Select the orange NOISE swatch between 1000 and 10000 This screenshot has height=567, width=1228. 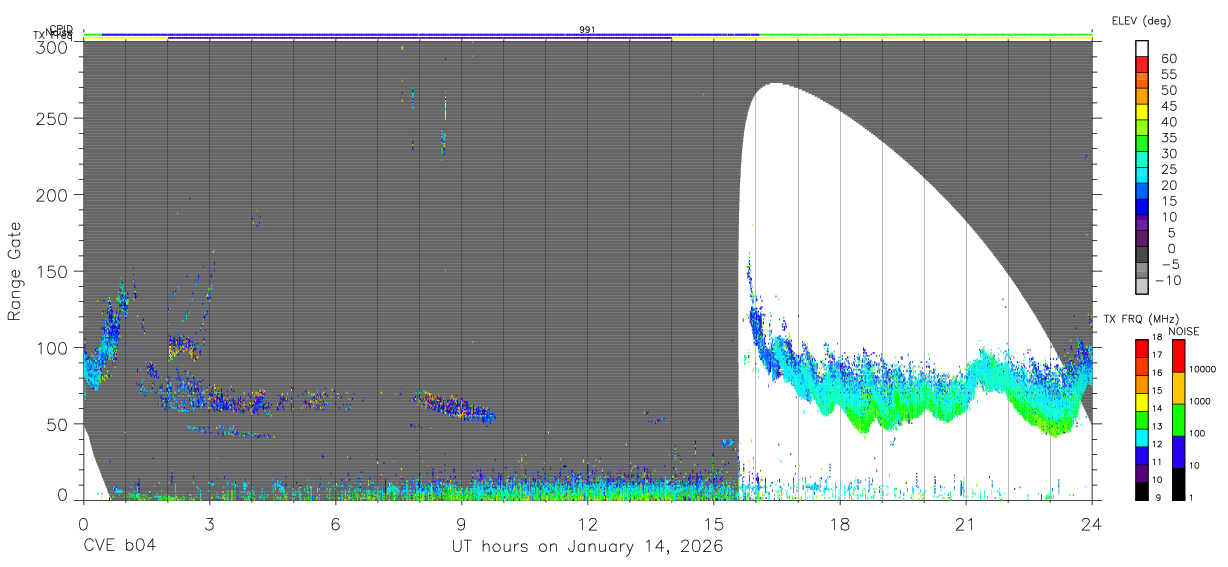coord(1177,387)
